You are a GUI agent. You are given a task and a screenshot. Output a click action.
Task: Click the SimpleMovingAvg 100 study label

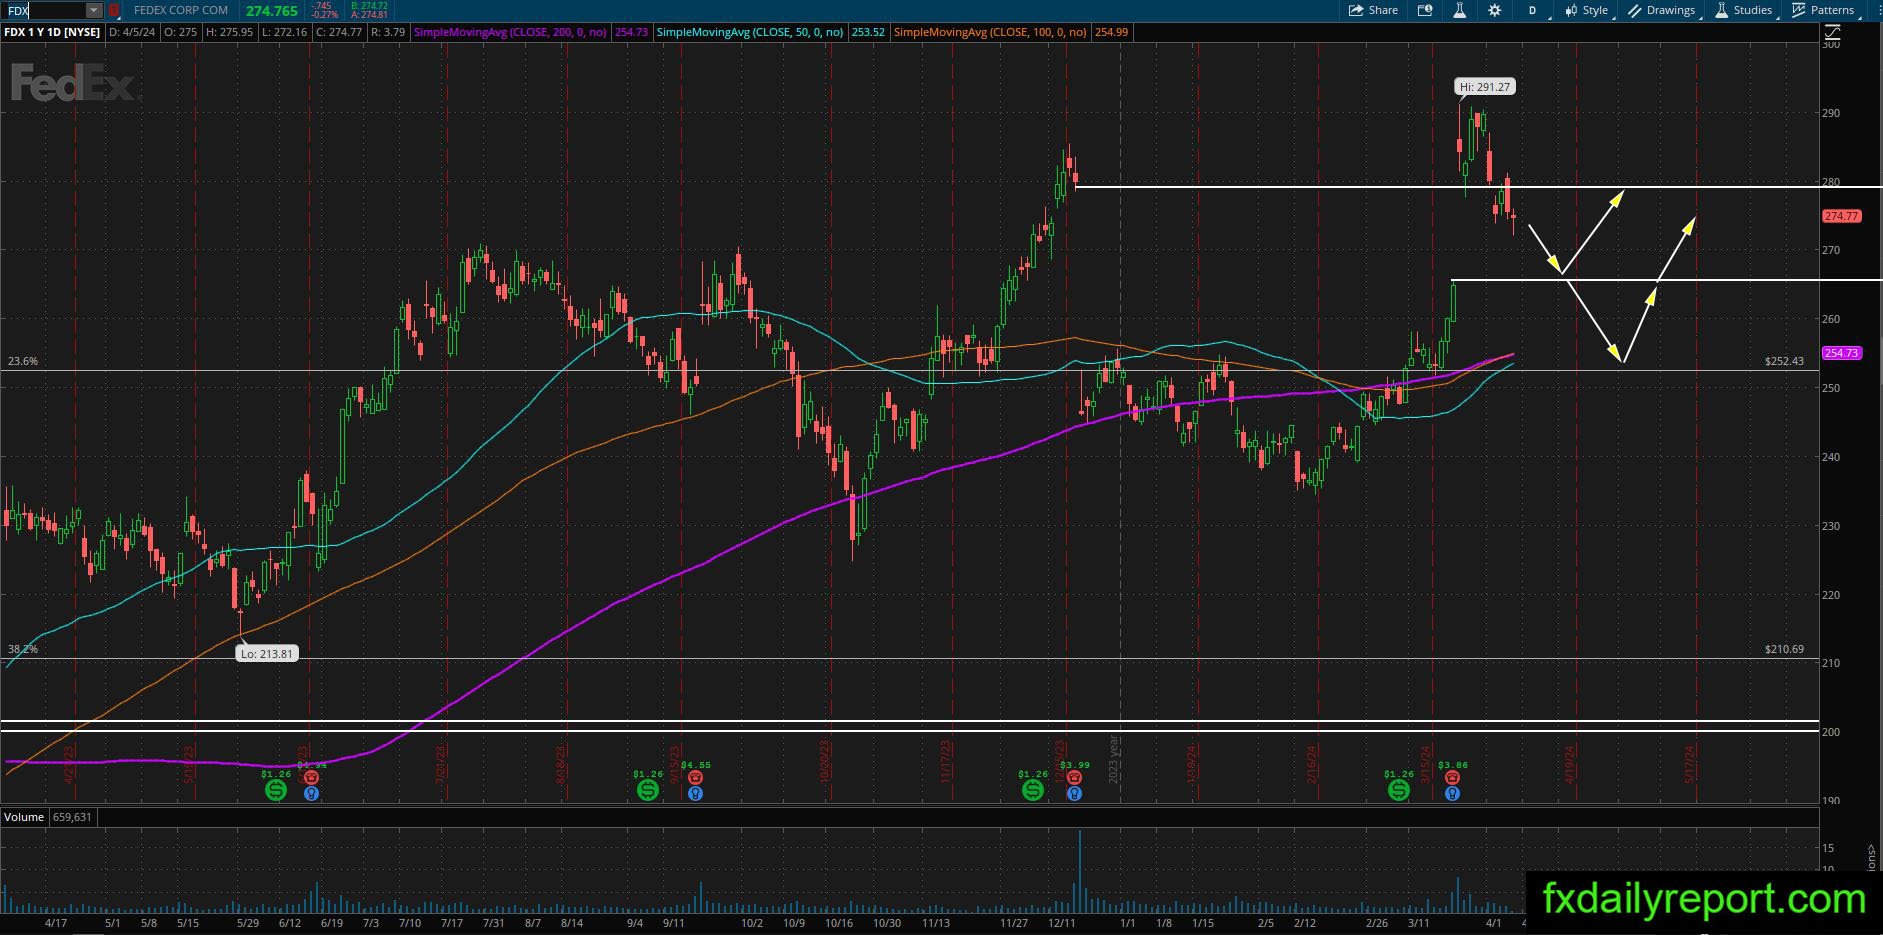coord(990,32)
